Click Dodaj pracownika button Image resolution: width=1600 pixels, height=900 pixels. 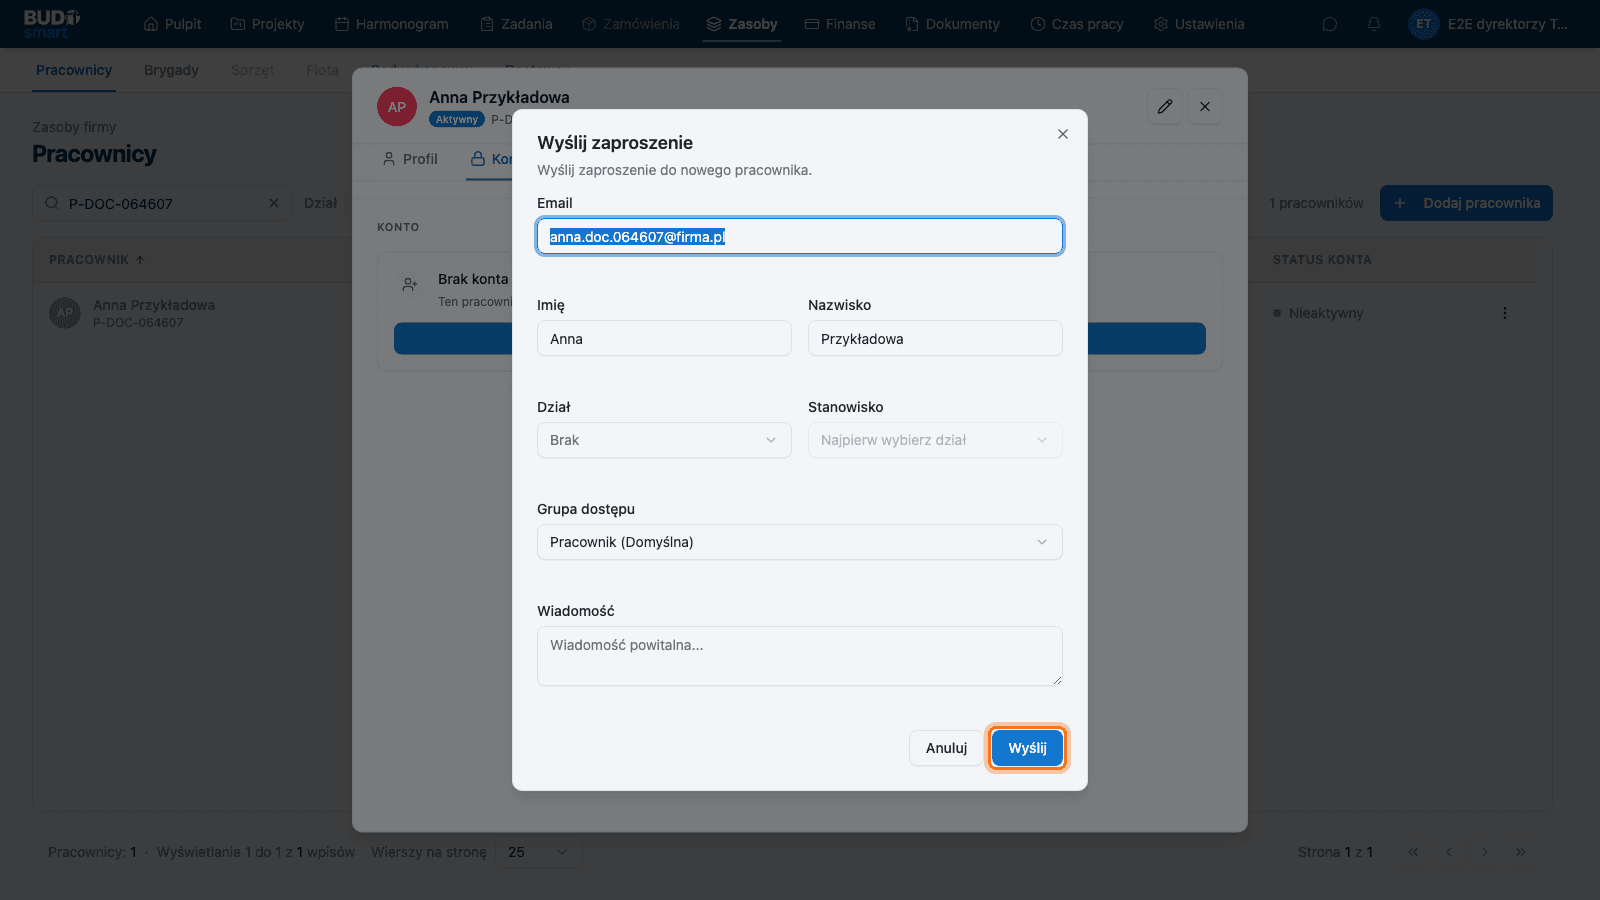tap(1466, 203)
